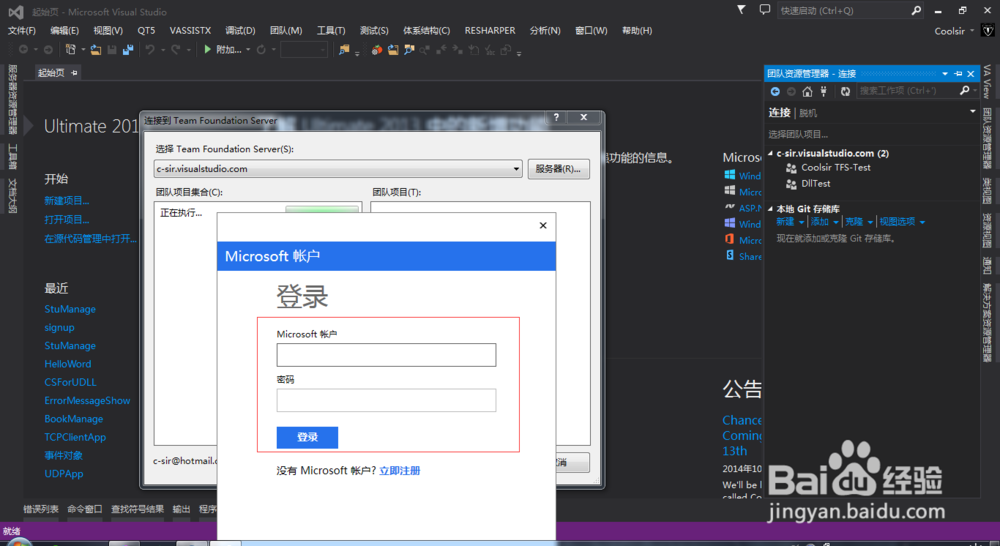Open the 连接 page dropdown arrow
The width and height of the screenshot is (1000, 546).
[973, 112]
